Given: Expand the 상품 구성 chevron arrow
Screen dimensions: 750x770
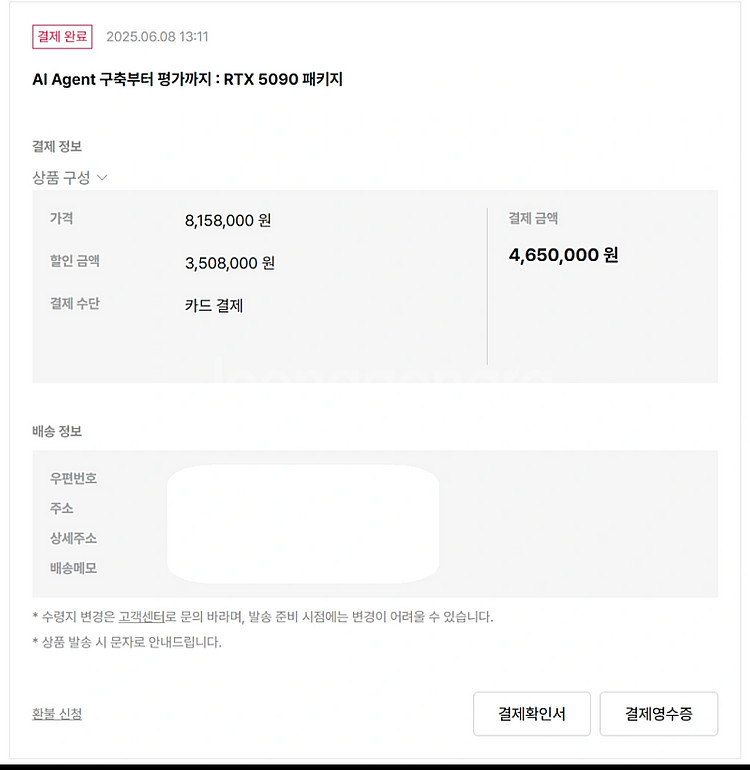Looking at the screenshot, I should (102, 177).
